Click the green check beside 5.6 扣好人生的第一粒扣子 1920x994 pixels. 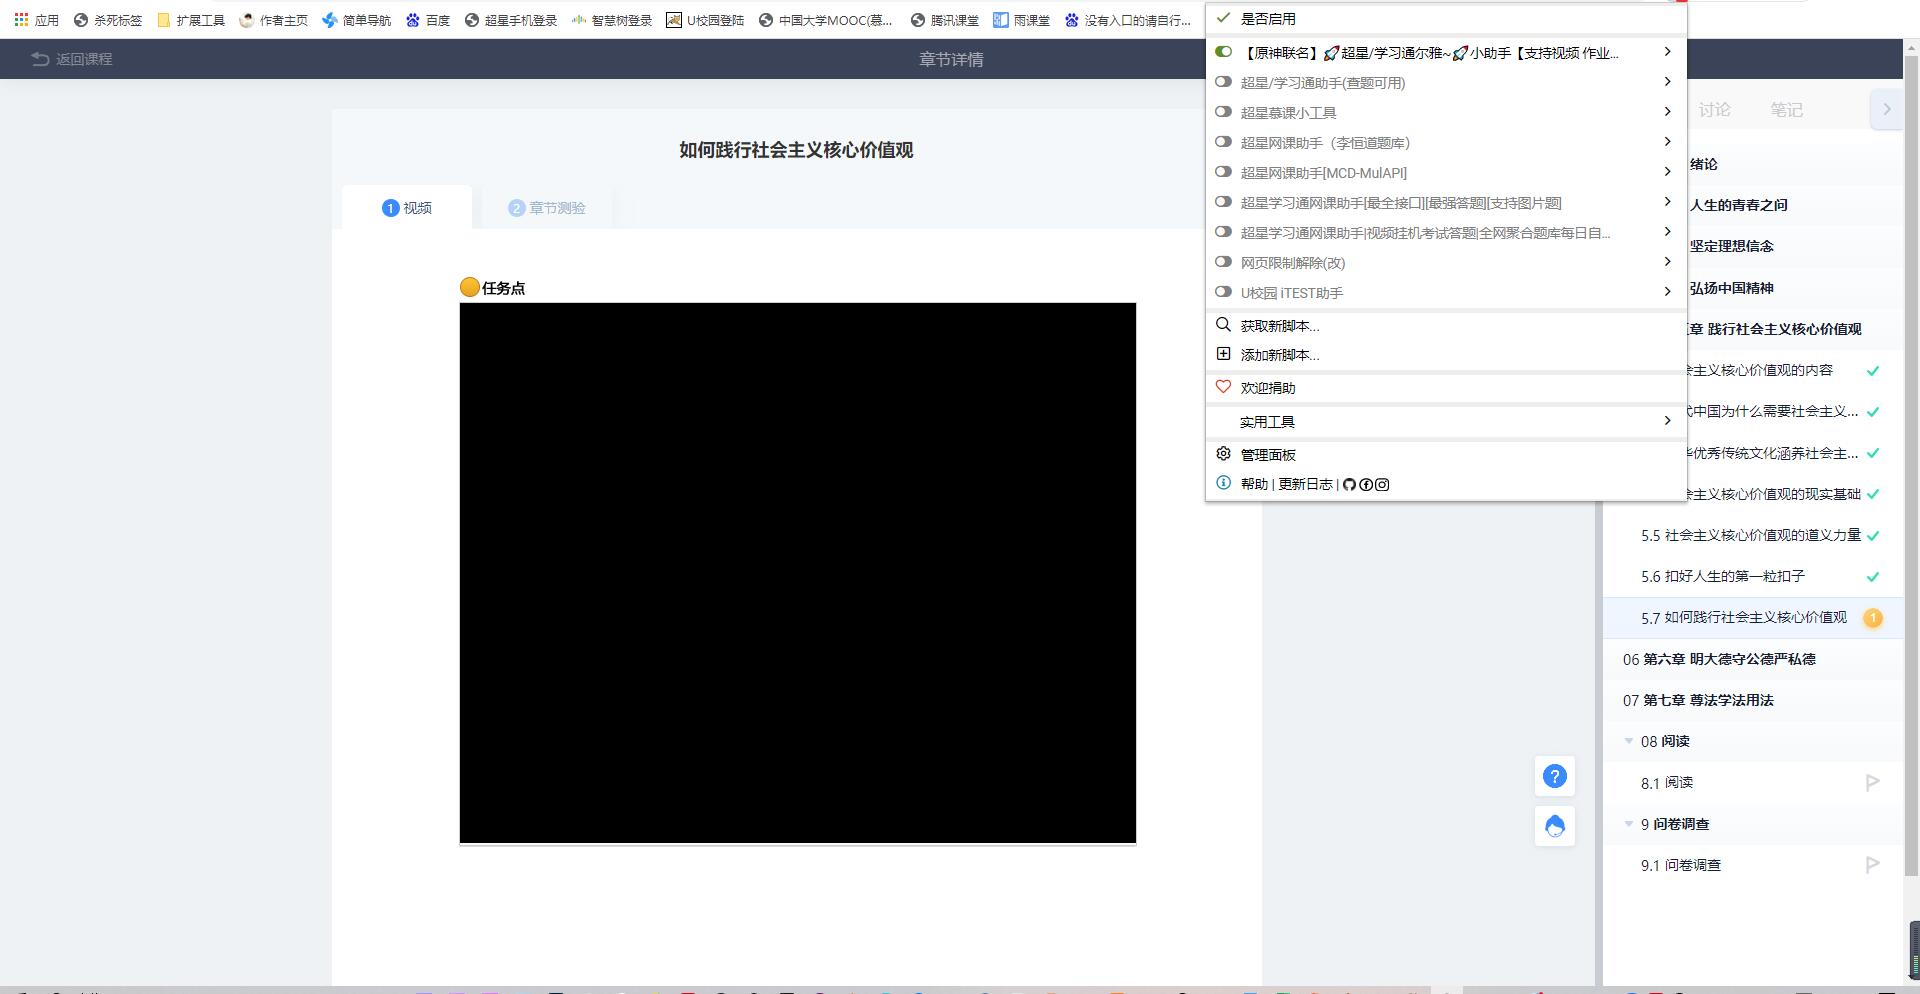coord(1873,577)
